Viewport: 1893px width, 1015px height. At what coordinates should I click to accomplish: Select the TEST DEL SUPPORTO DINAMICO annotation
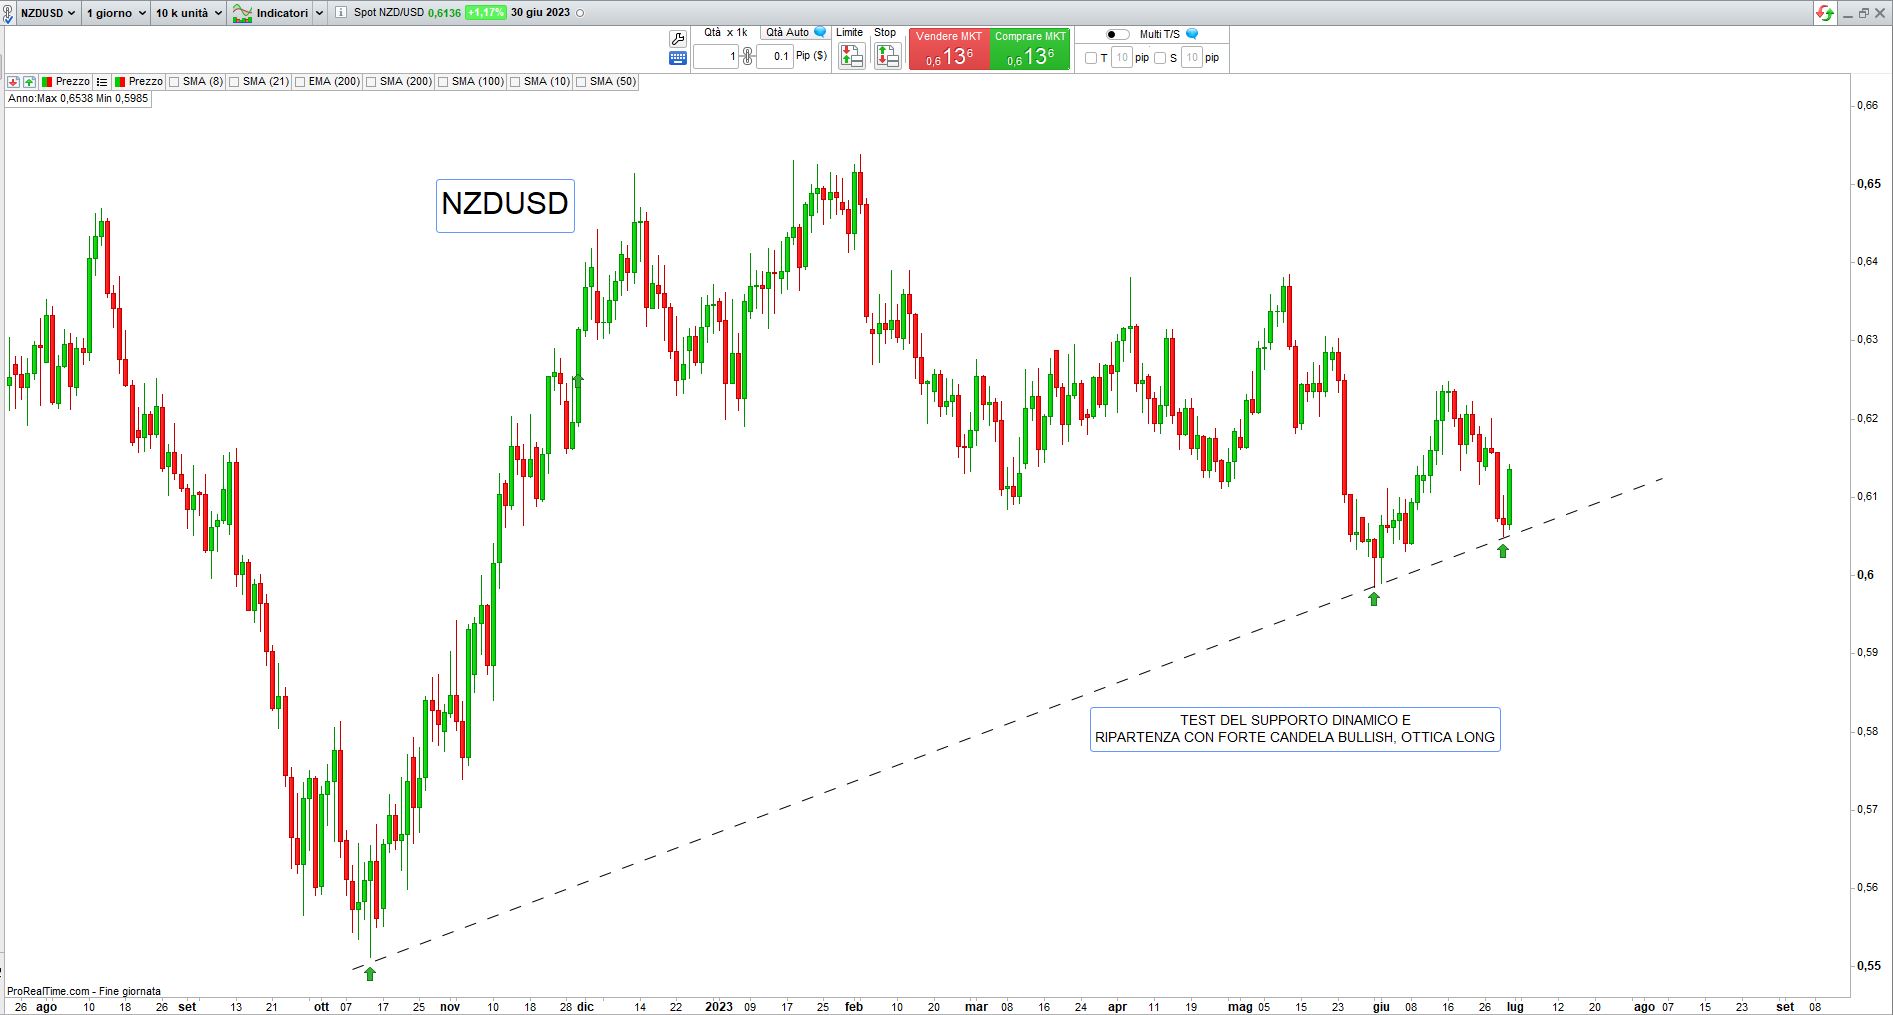coord(1295,729)
